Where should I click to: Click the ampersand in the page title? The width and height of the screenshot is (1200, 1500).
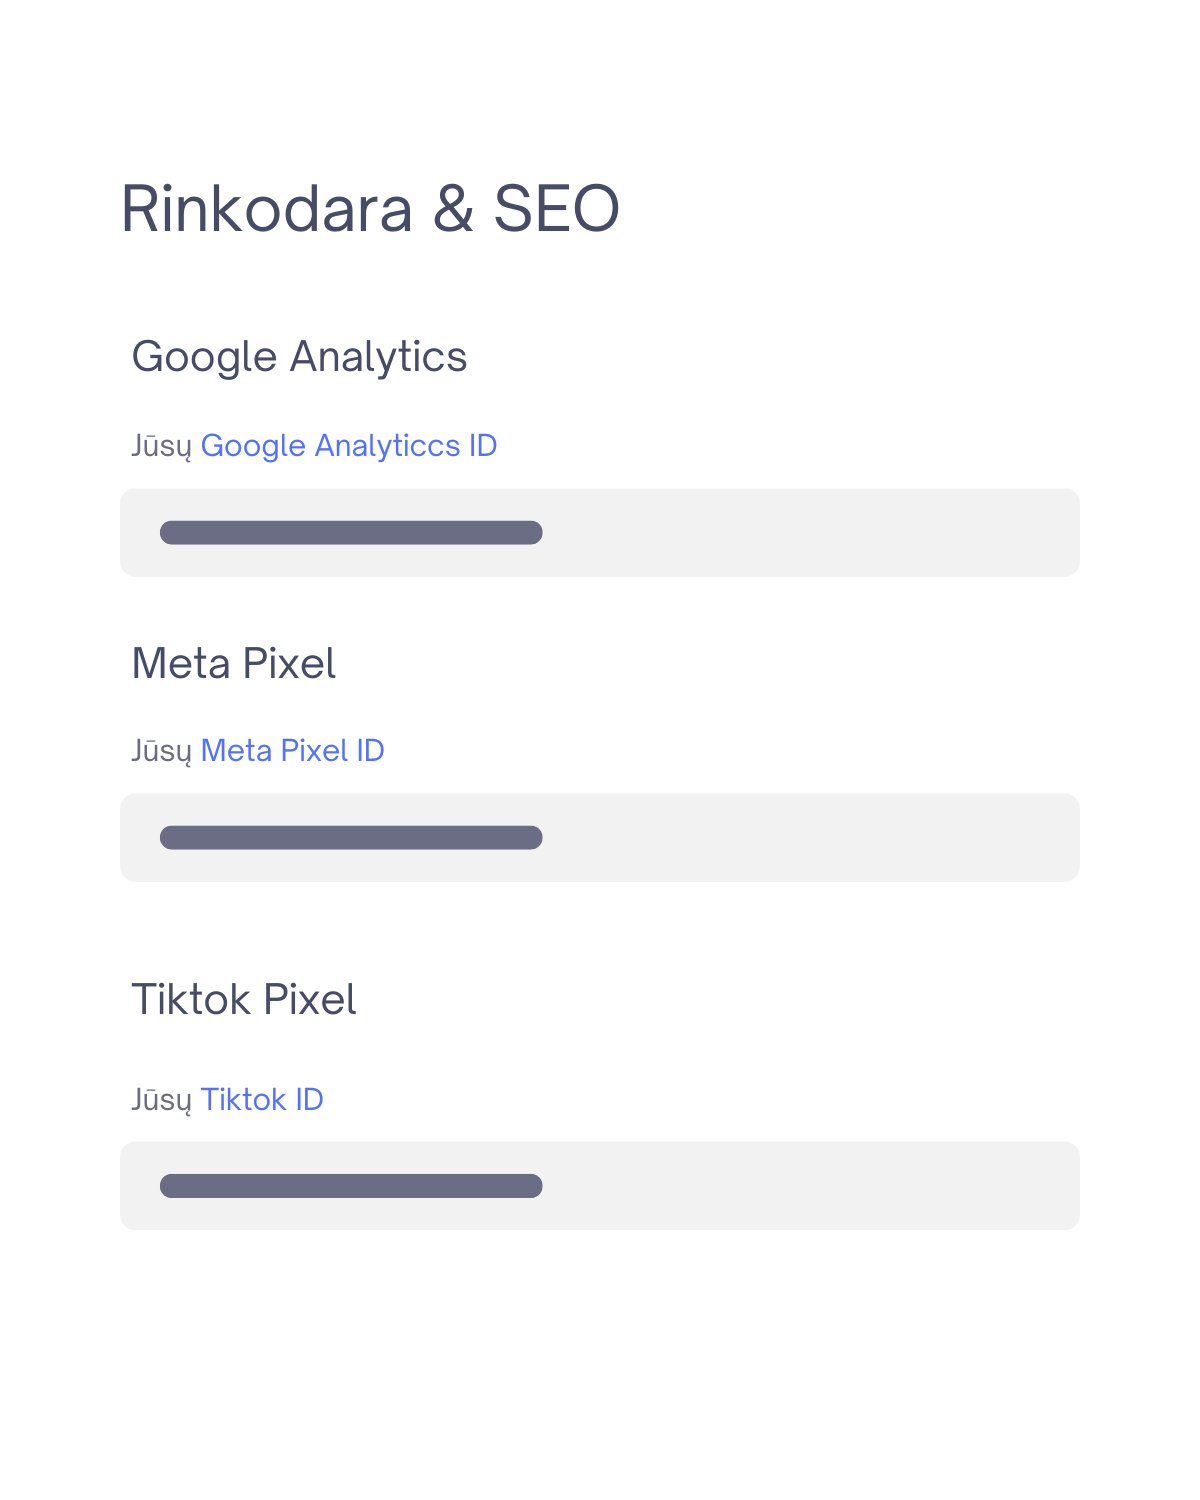(453, 209)
